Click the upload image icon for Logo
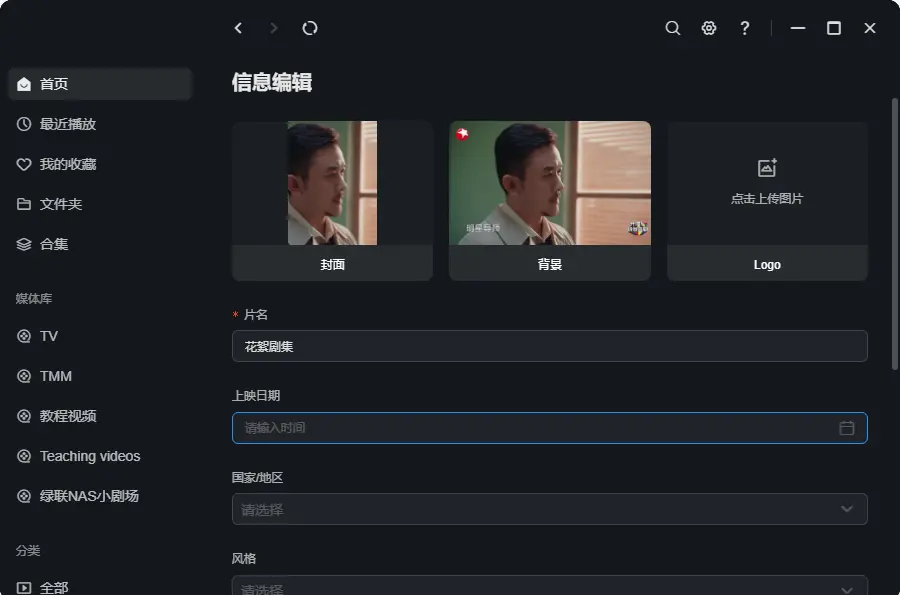This screenshot has width=900, height=595. [x=767, y=168]
